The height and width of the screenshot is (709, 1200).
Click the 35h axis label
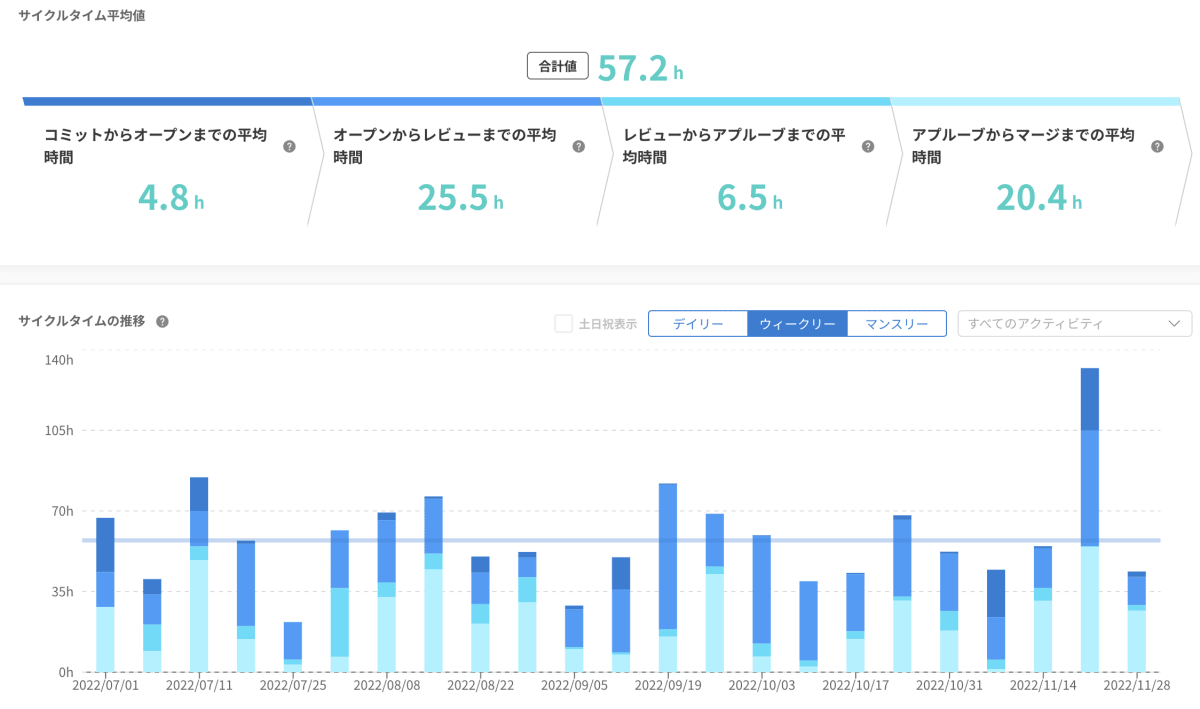(62, 591)
